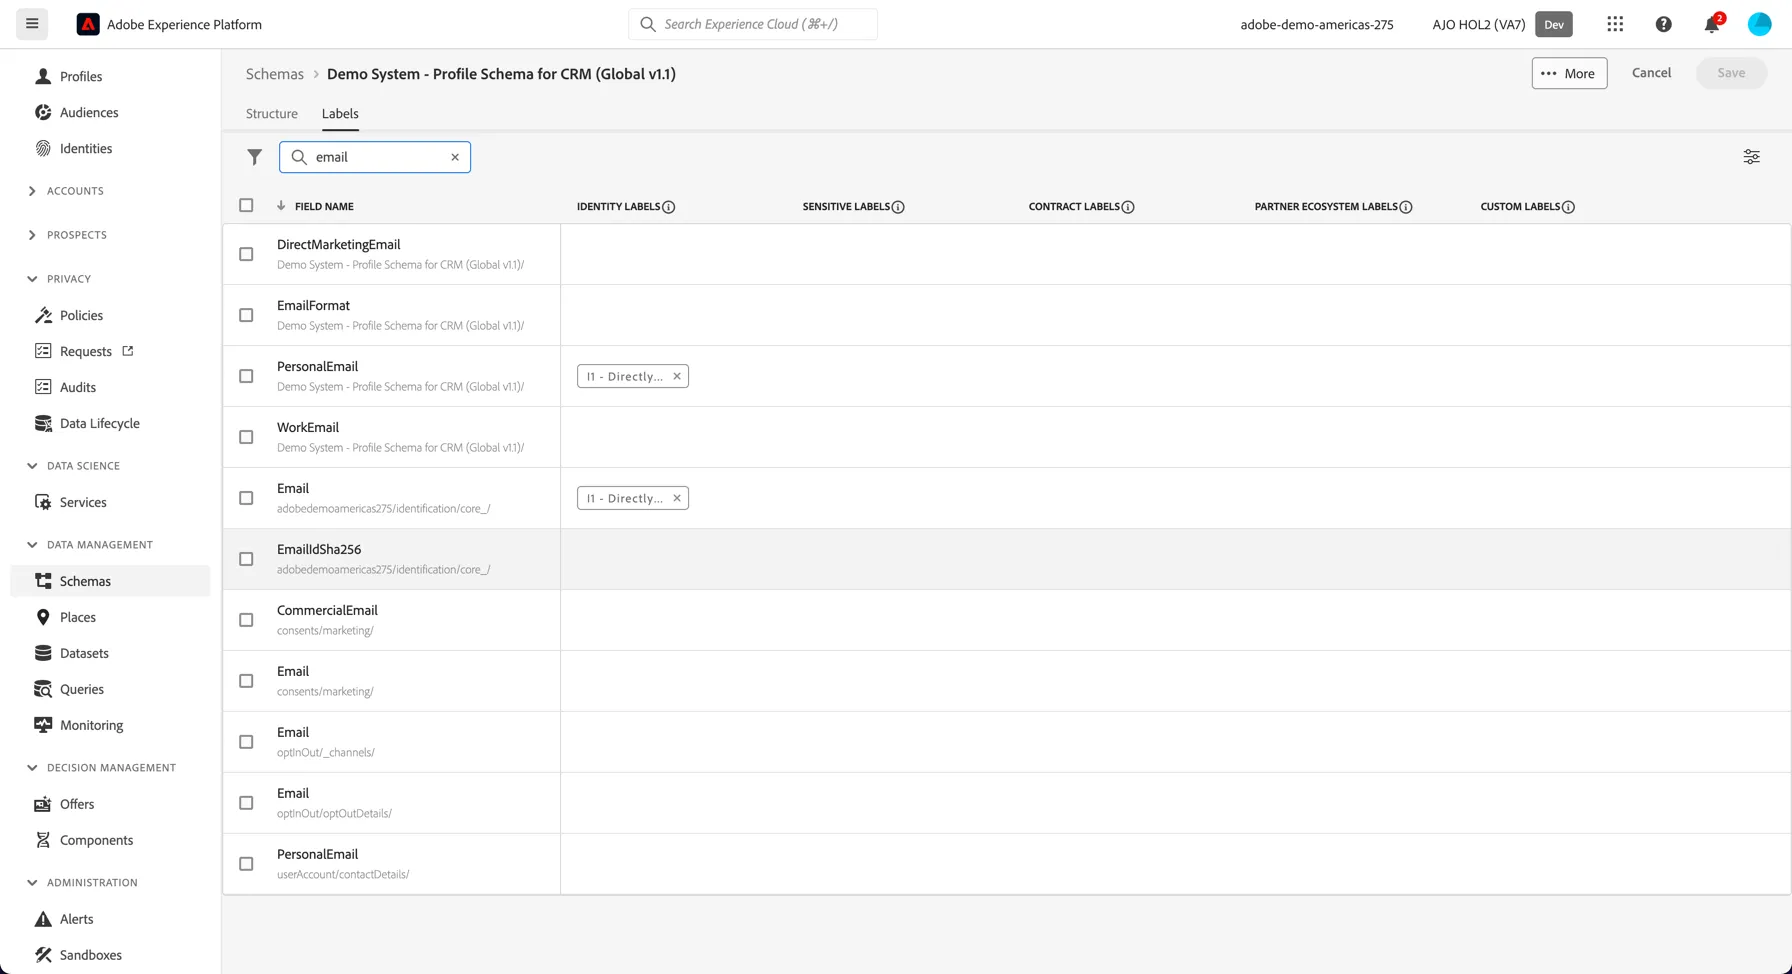Show Sensitive Labels info tooltip
1792x974 pixels.
[x=898, y=207]
